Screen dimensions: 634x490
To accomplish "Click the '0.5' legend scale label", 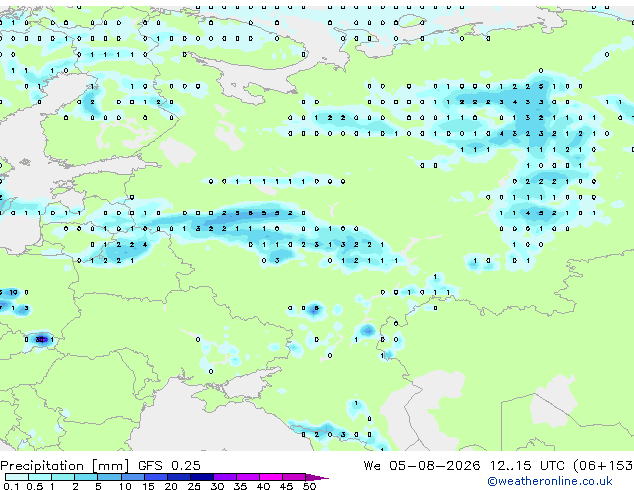I will pyautogui.click(x=35, y=486).
